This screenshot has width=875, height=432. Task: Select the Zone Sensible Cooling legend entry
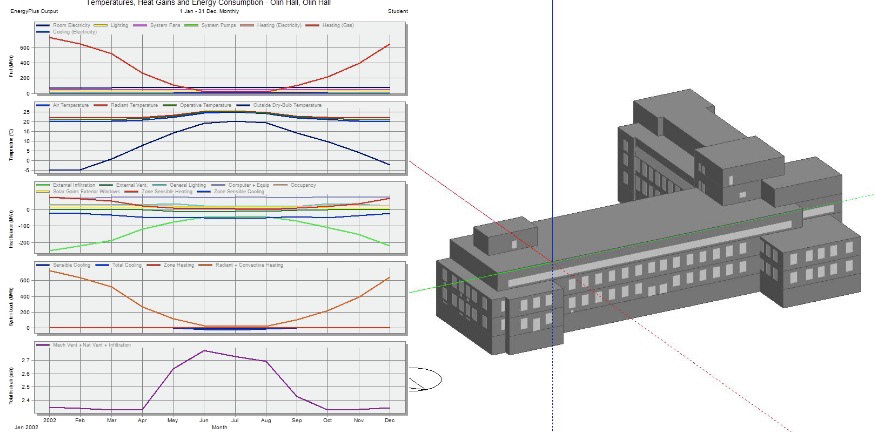tap(232, 191)
